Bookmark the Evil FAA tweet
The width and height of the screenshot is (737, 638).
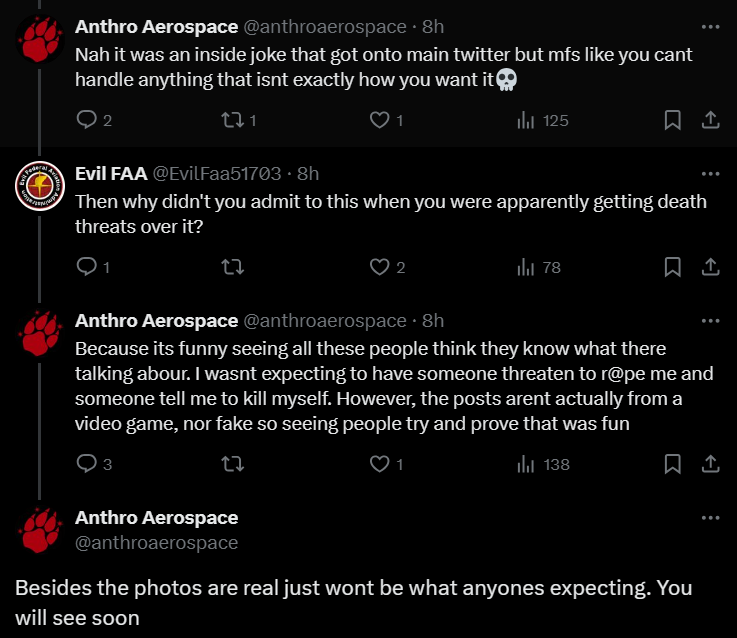673,267
